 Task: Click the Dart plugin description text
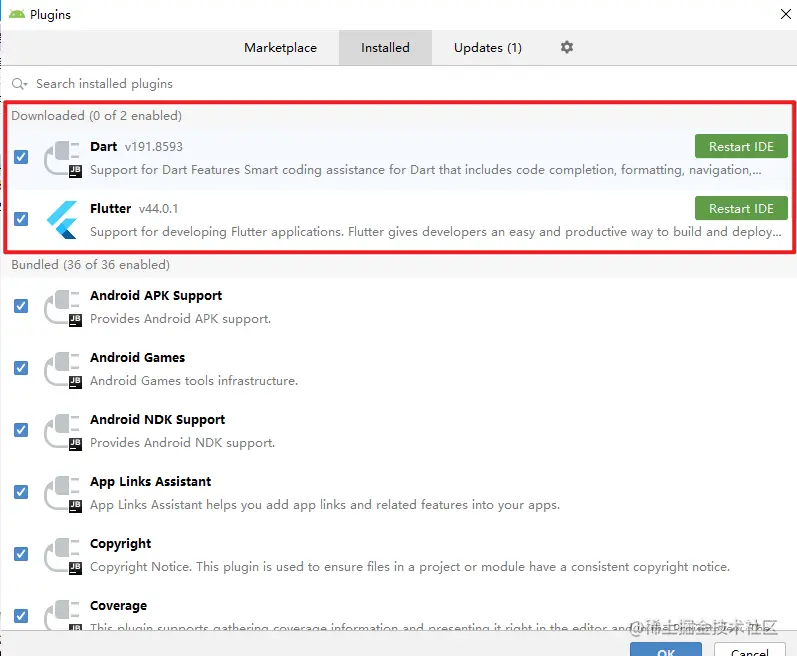[x=426, y=170]
